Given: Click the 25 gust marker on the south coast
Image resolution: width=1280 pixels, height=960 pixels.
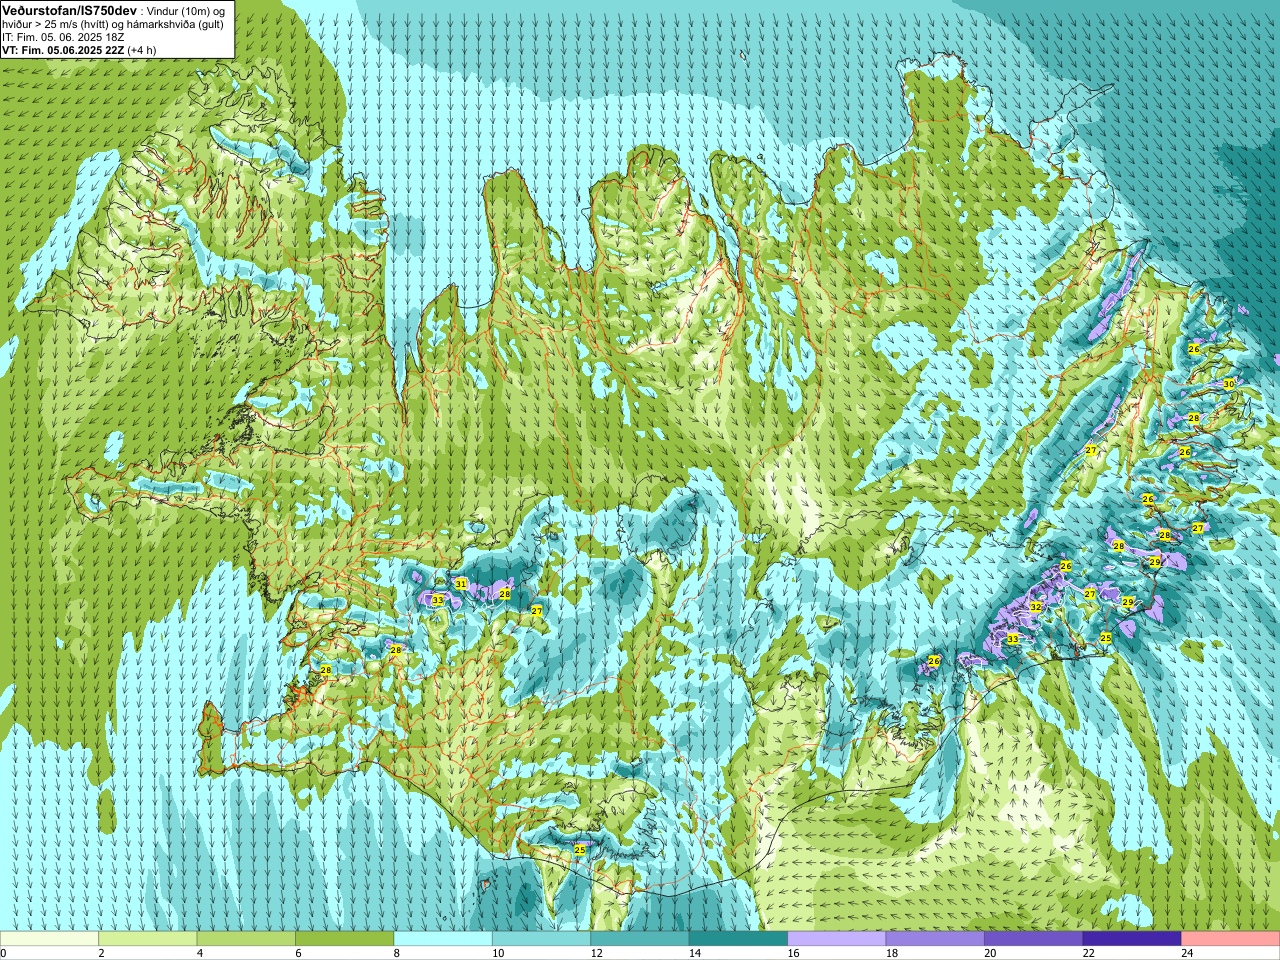Looking at the screenshot, I should [x=579, y=850].
